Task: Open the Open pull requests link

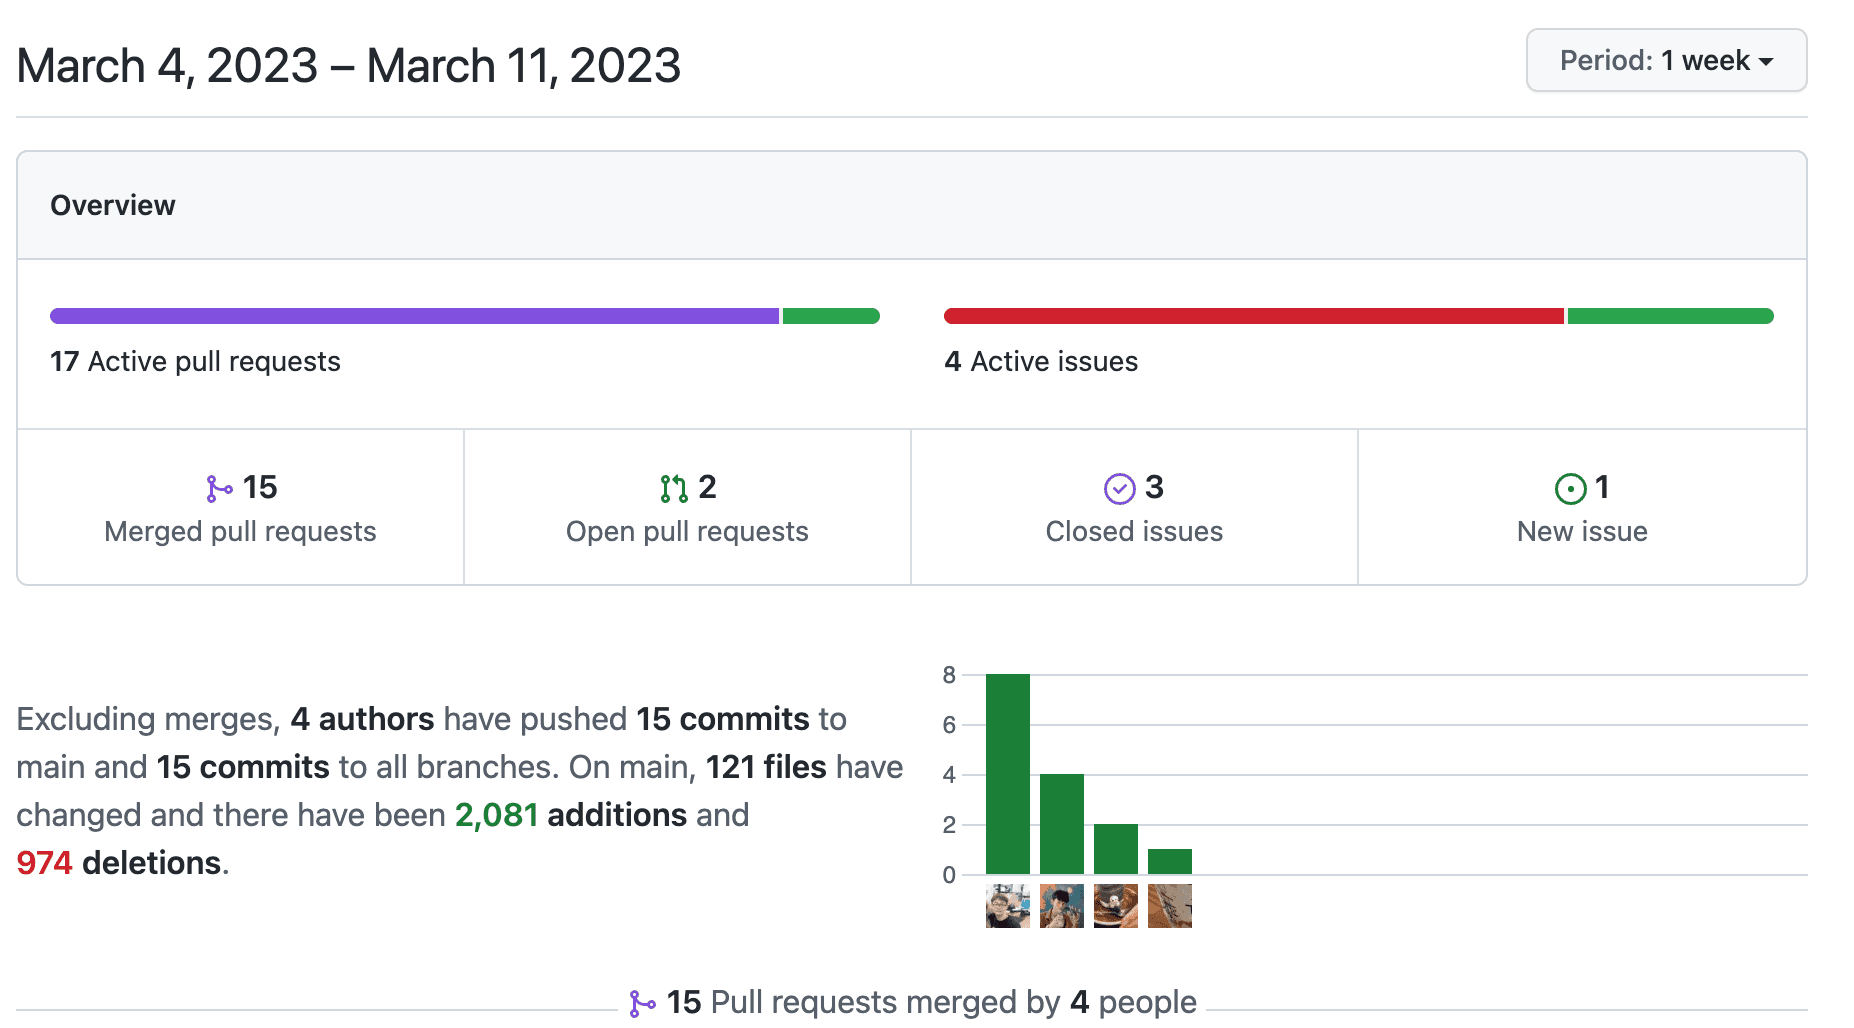Action: tap(687, 531)
